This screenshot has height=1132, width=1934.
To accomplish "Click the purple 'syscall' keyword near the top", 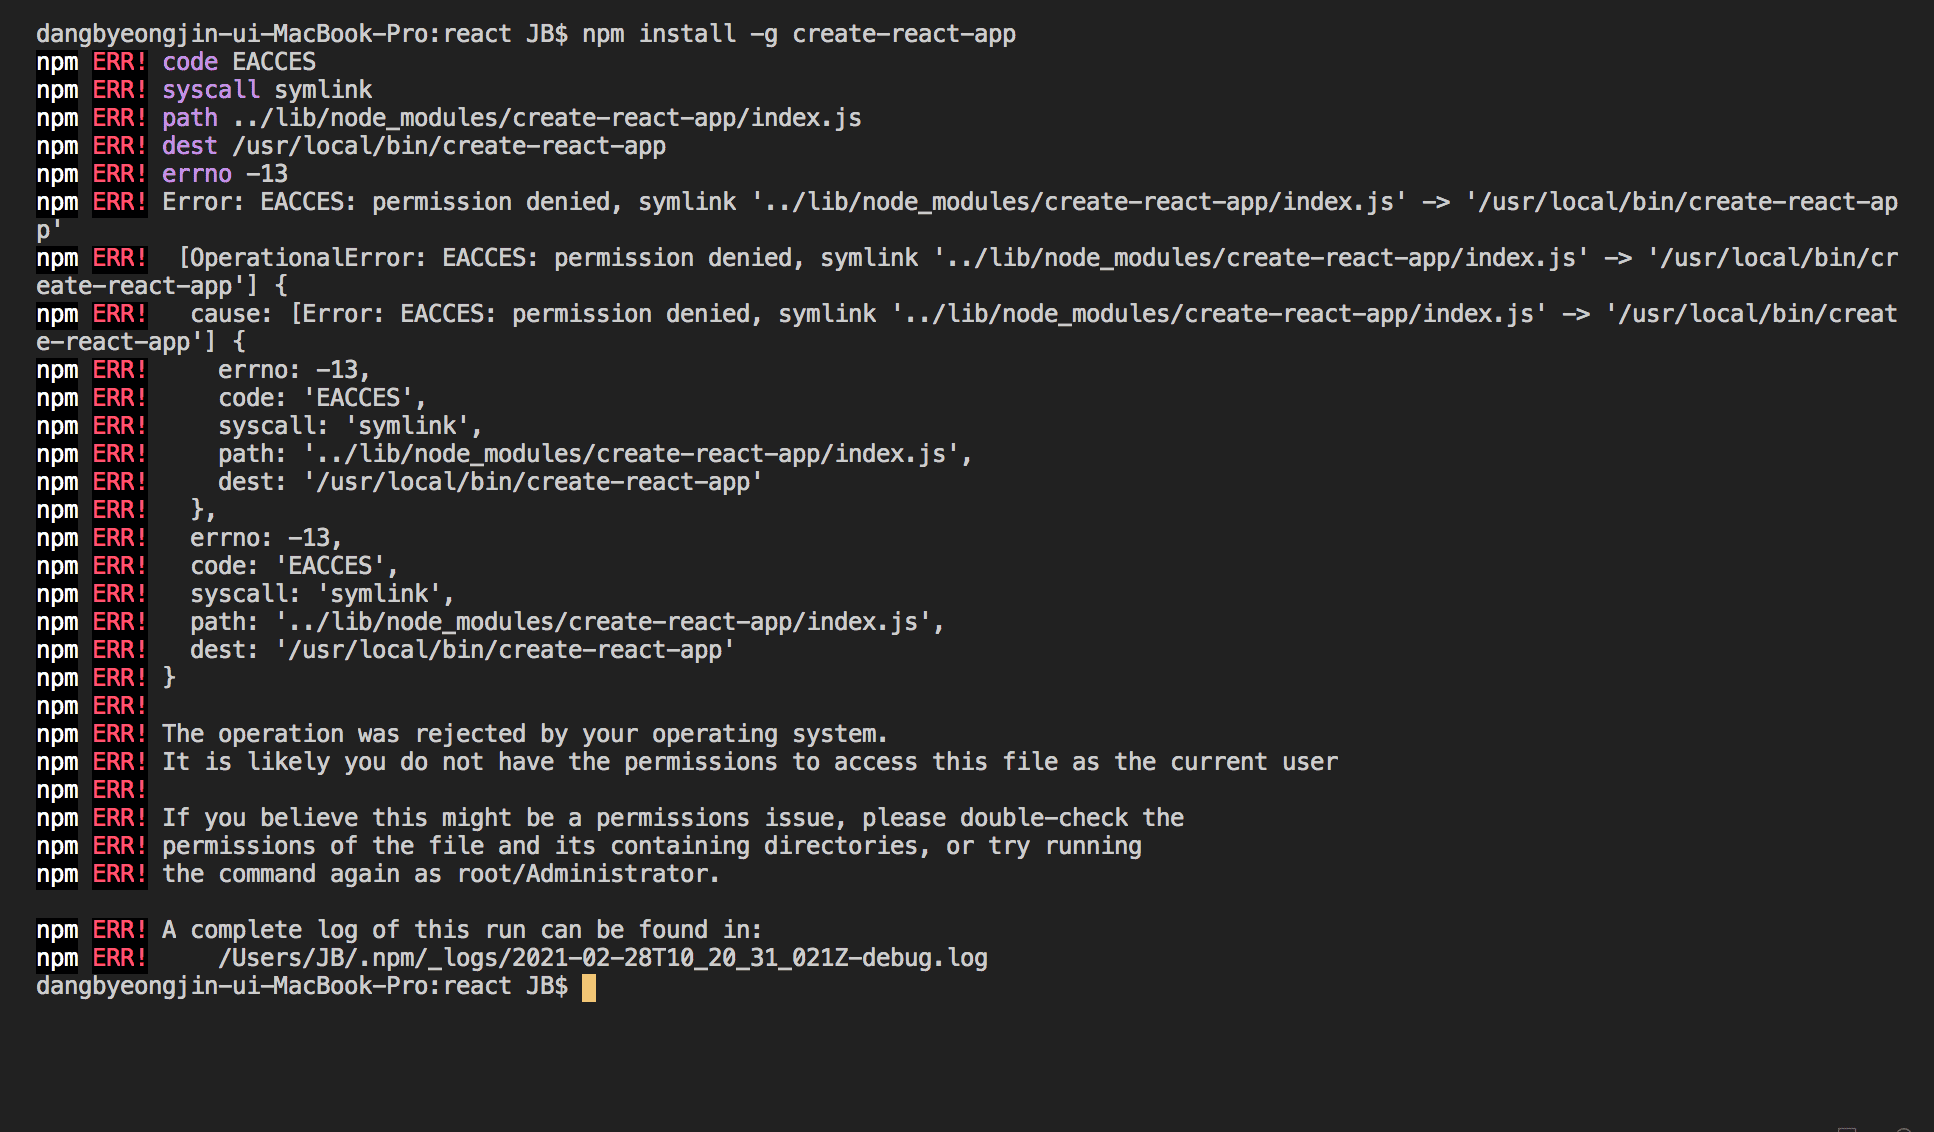I will click(210, 90).
